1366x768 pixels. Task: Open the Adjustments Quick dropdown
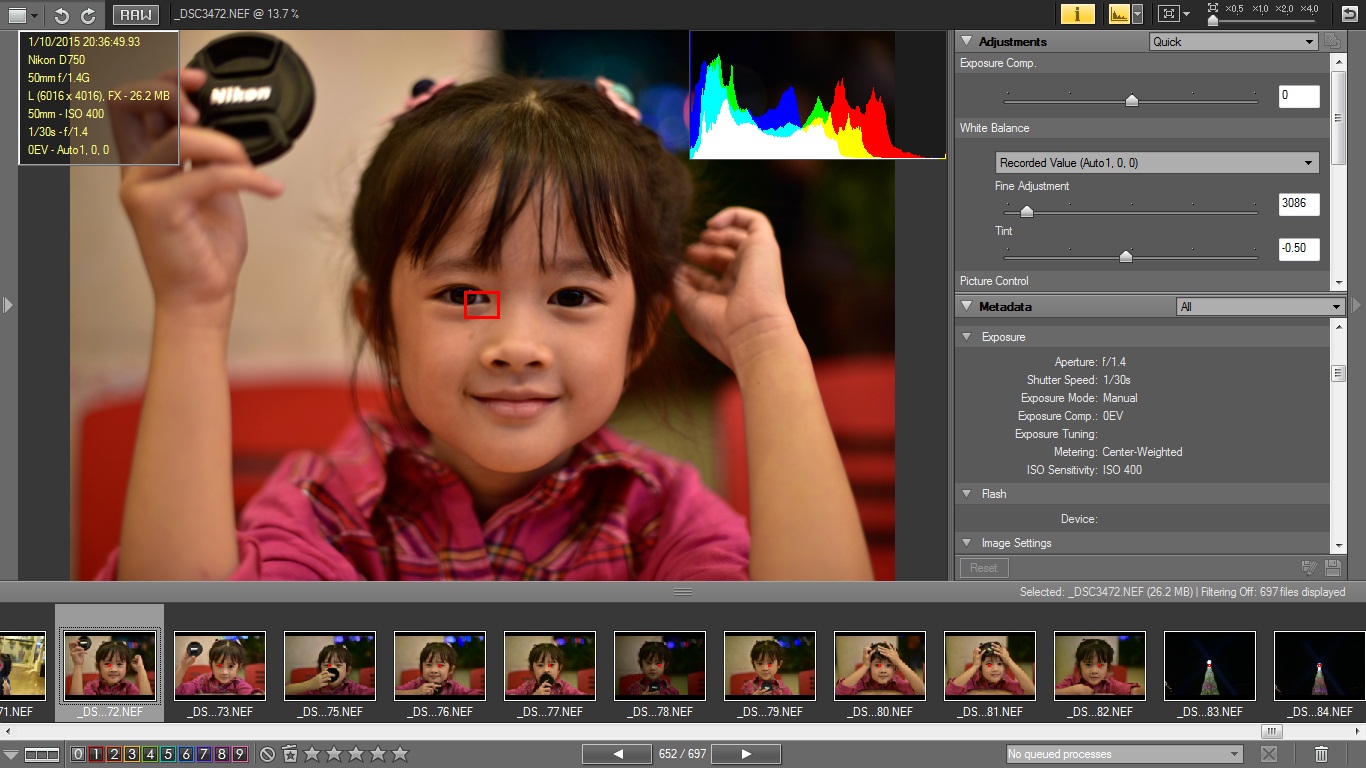click(1233, 42)
